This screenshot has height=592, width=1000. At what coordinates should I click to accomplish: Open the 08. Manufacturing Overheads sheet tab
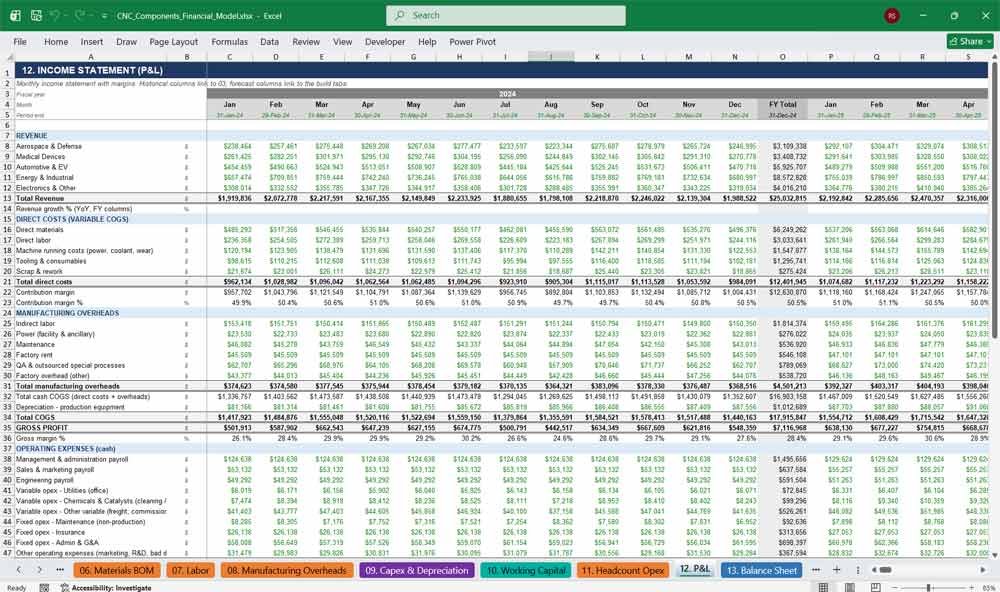(x=287, y=570)
